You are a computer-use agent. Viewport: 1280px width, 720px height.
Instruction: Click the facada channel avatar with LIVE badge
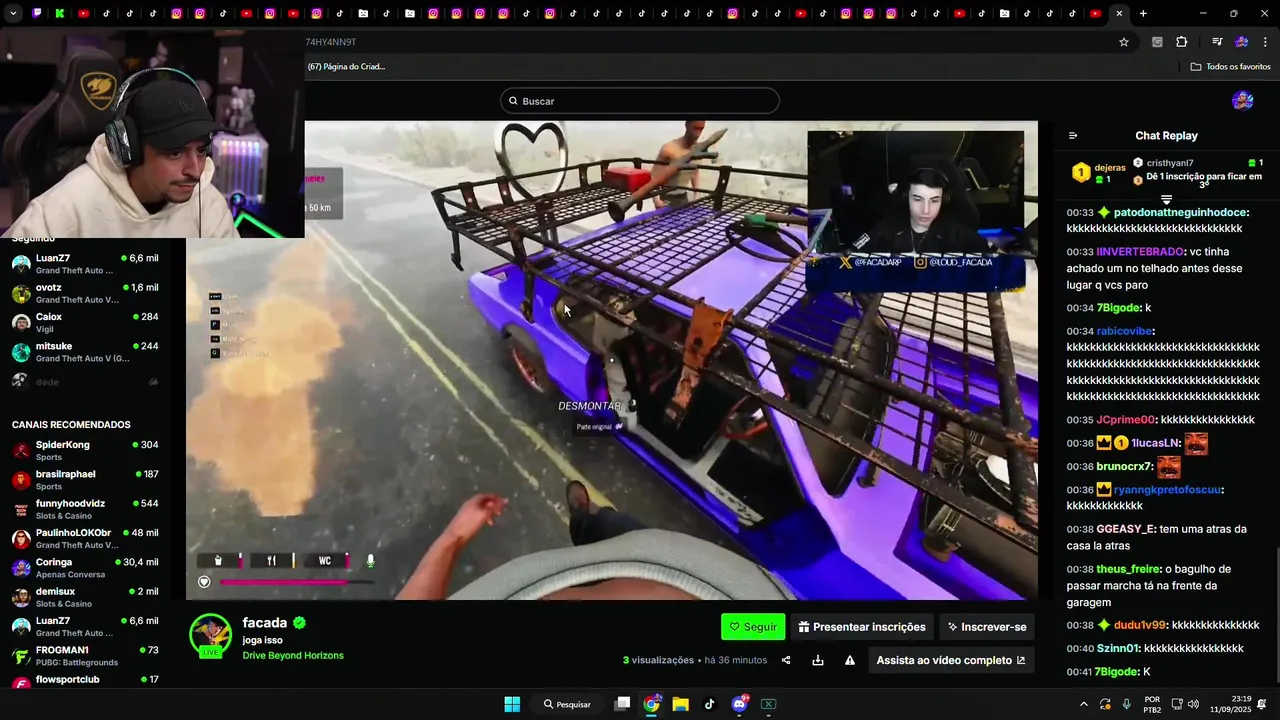211,636
